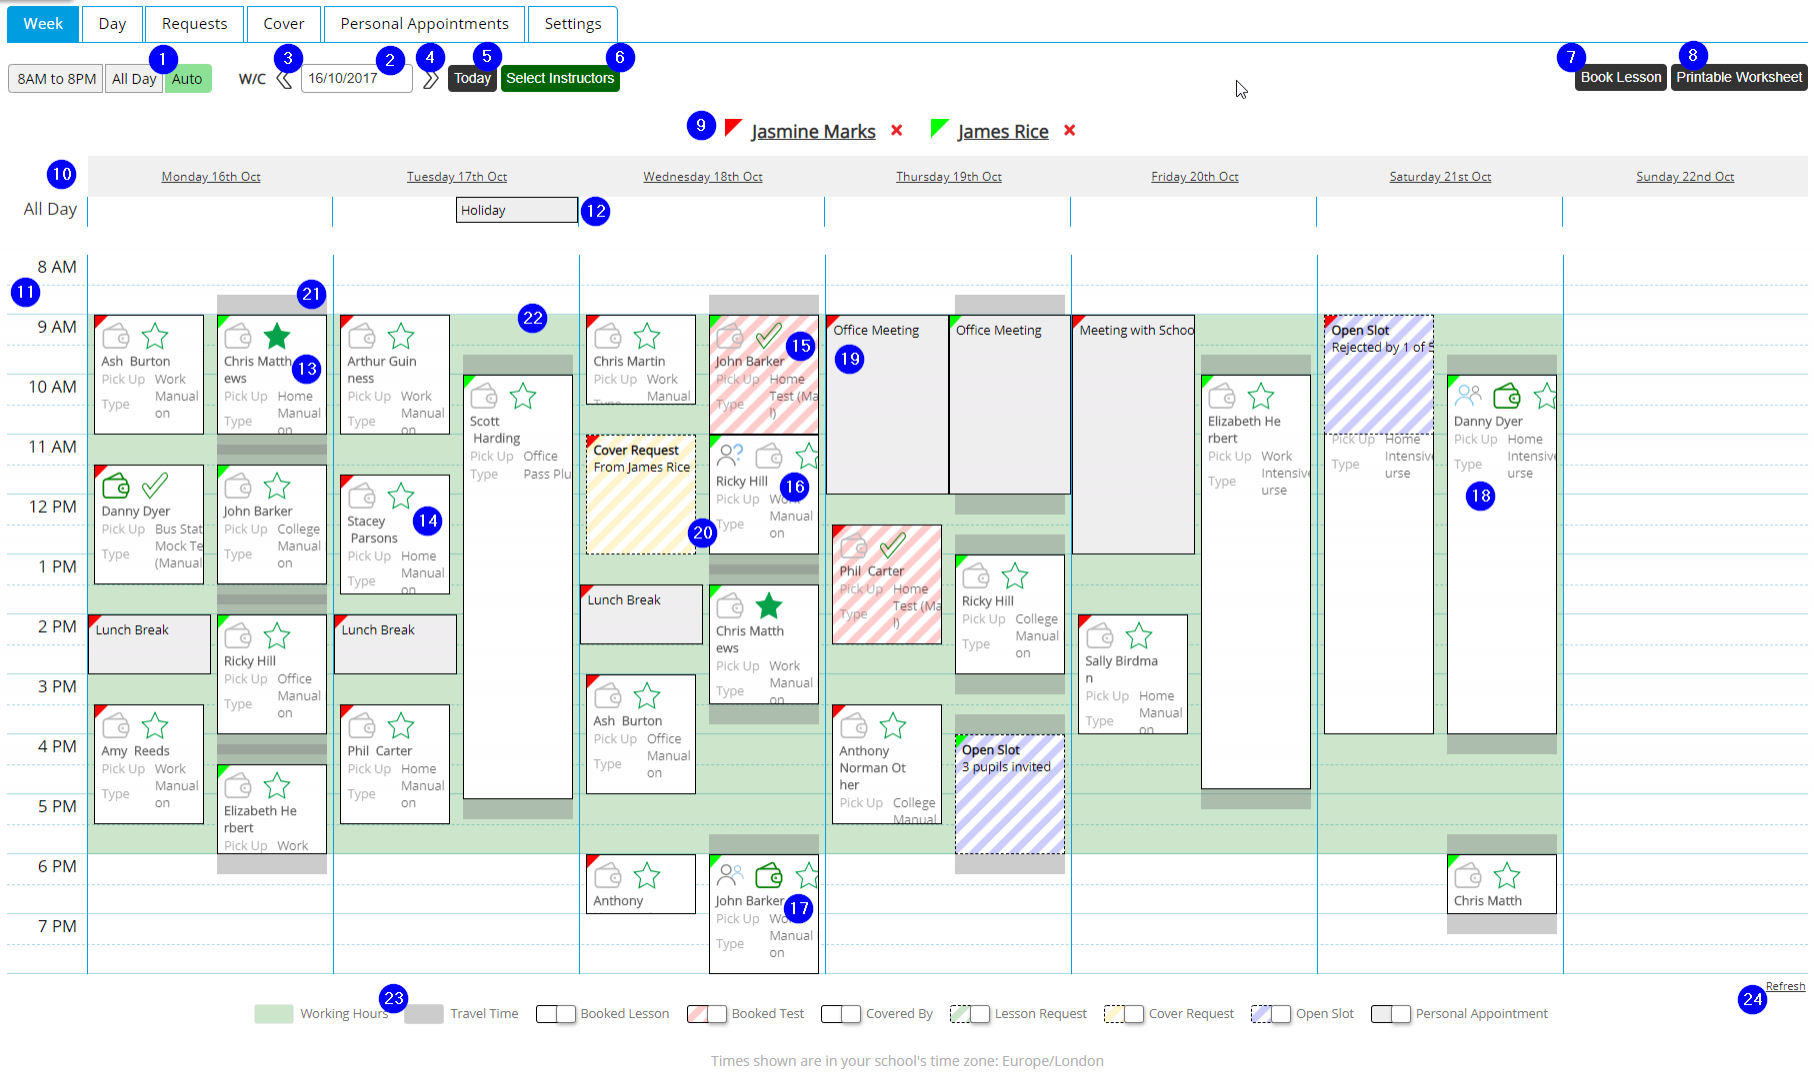
Task: Click star icon on Stacey Parsons lesson
Action: [401, 496]
